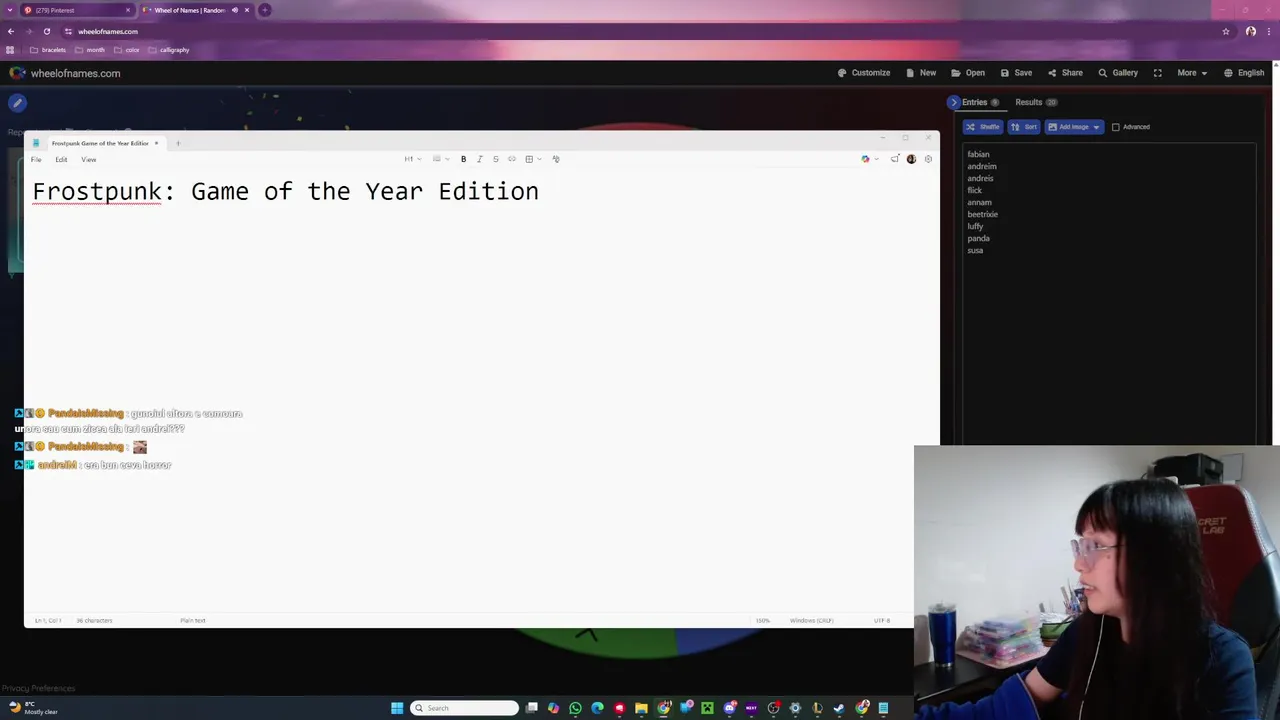Switch to the Results tab
Image resolution: width=1280 pixels, height=720 pixels.
tap(1036, 102)
